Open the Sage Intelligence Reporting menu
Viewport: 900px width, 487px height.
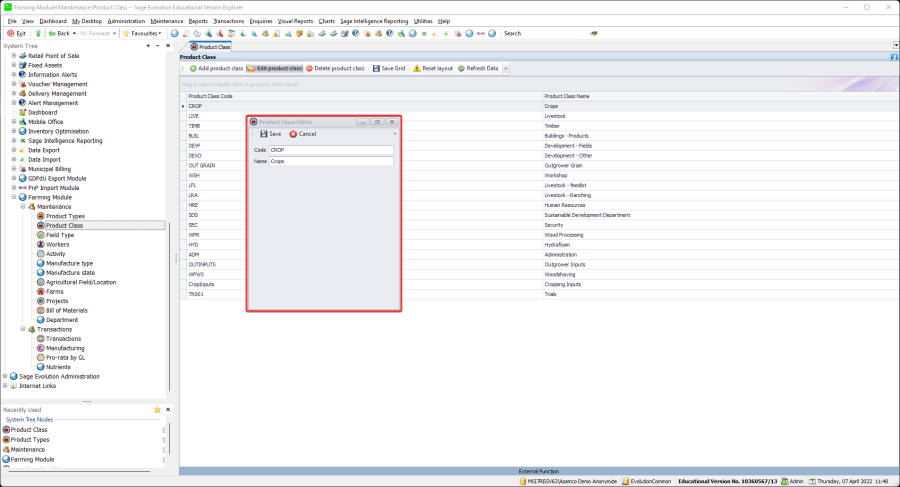click(x=374, y=20)
